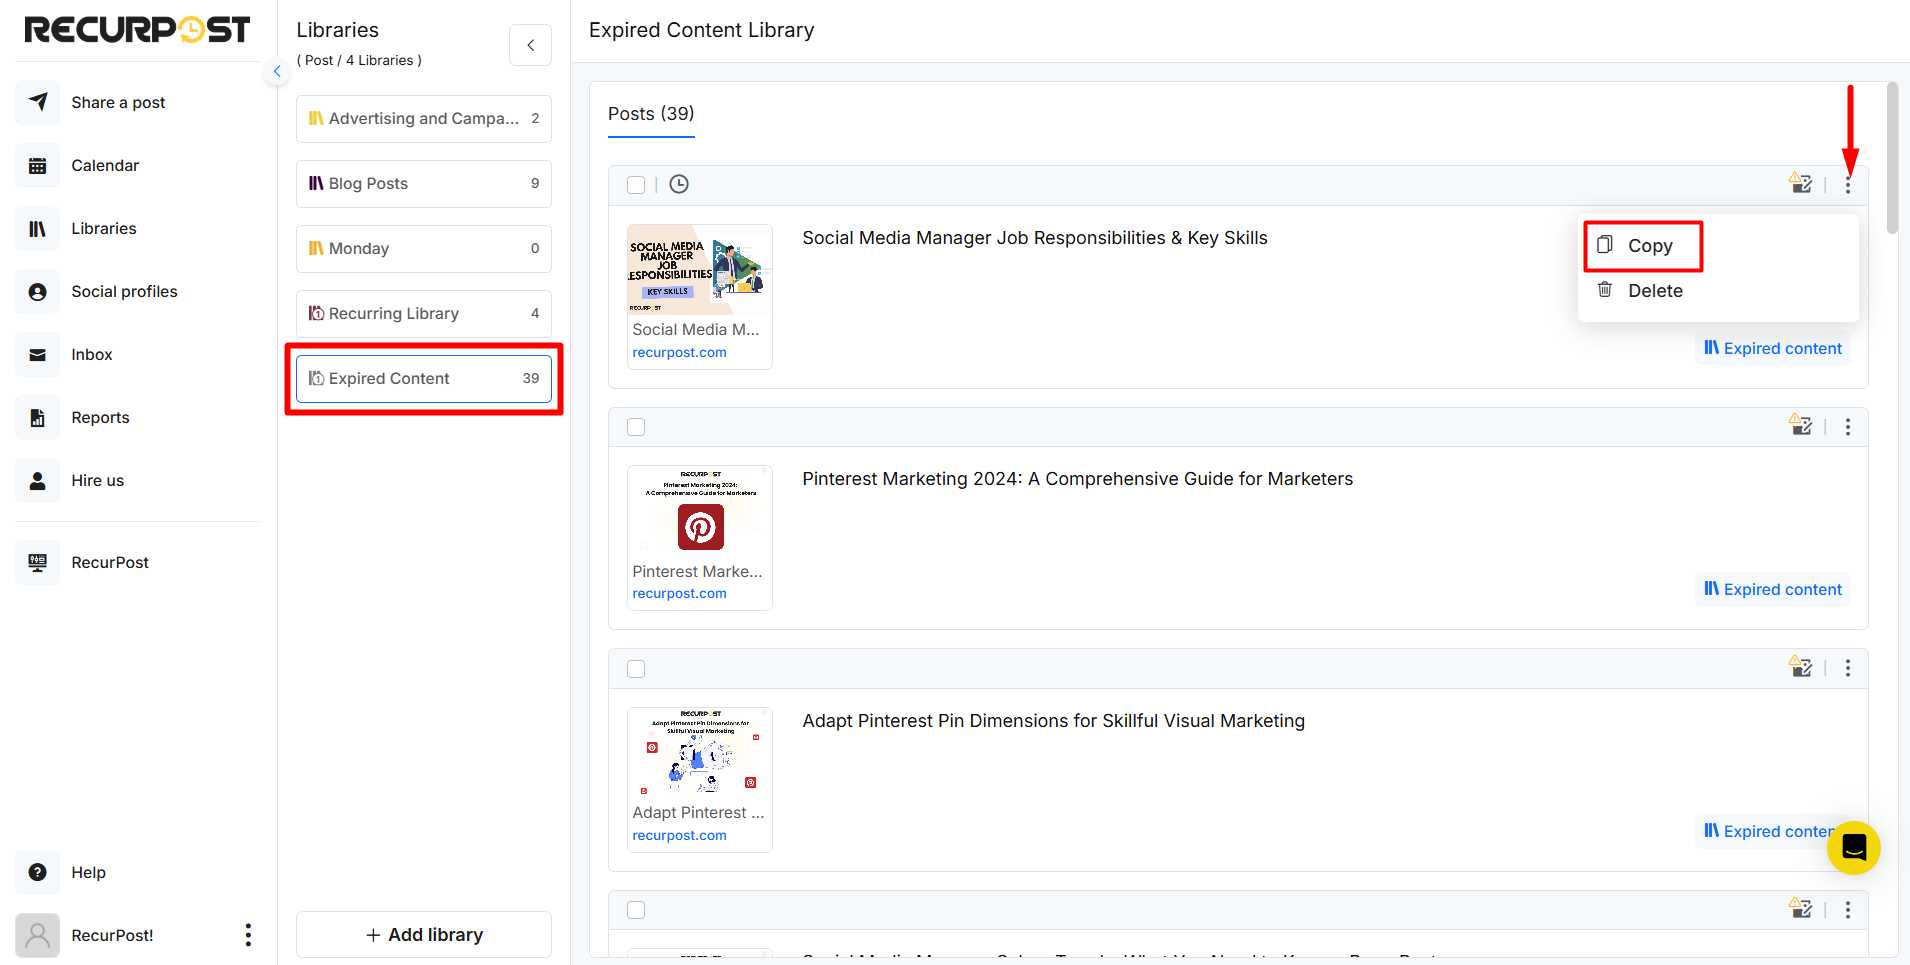Click Expired content tag on Pinterest Marketing post
This screenshot has height=965, width=1910.
click(x=1773, y=589)
